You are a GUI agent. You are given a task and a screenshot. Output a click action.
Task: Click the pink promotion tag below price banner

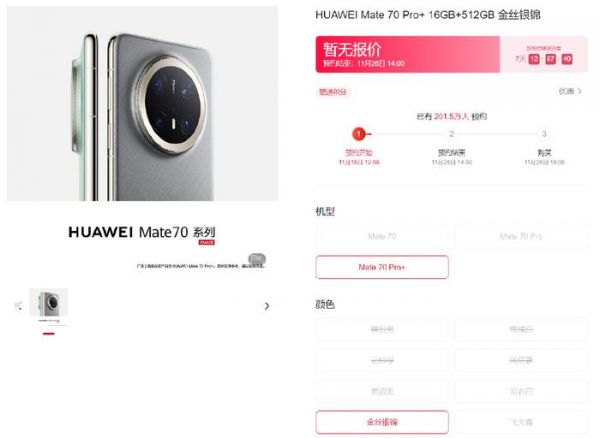click(333, 92)
